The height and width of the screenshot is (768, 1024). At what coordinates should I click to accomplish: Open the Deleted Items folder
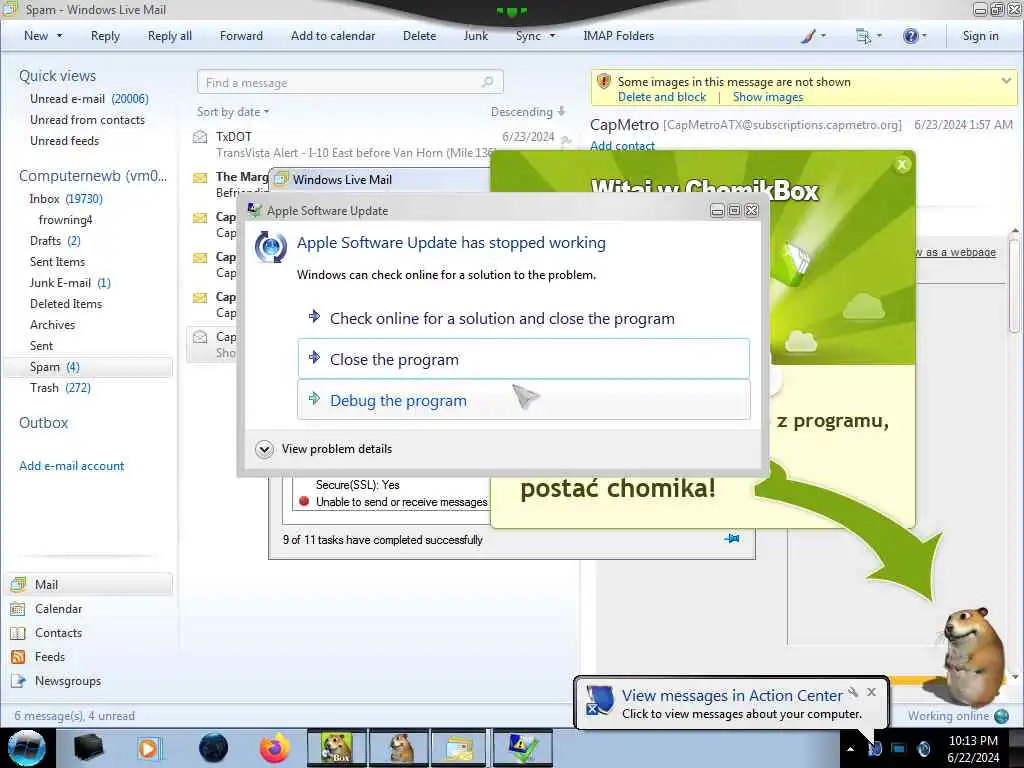(66, 304)
